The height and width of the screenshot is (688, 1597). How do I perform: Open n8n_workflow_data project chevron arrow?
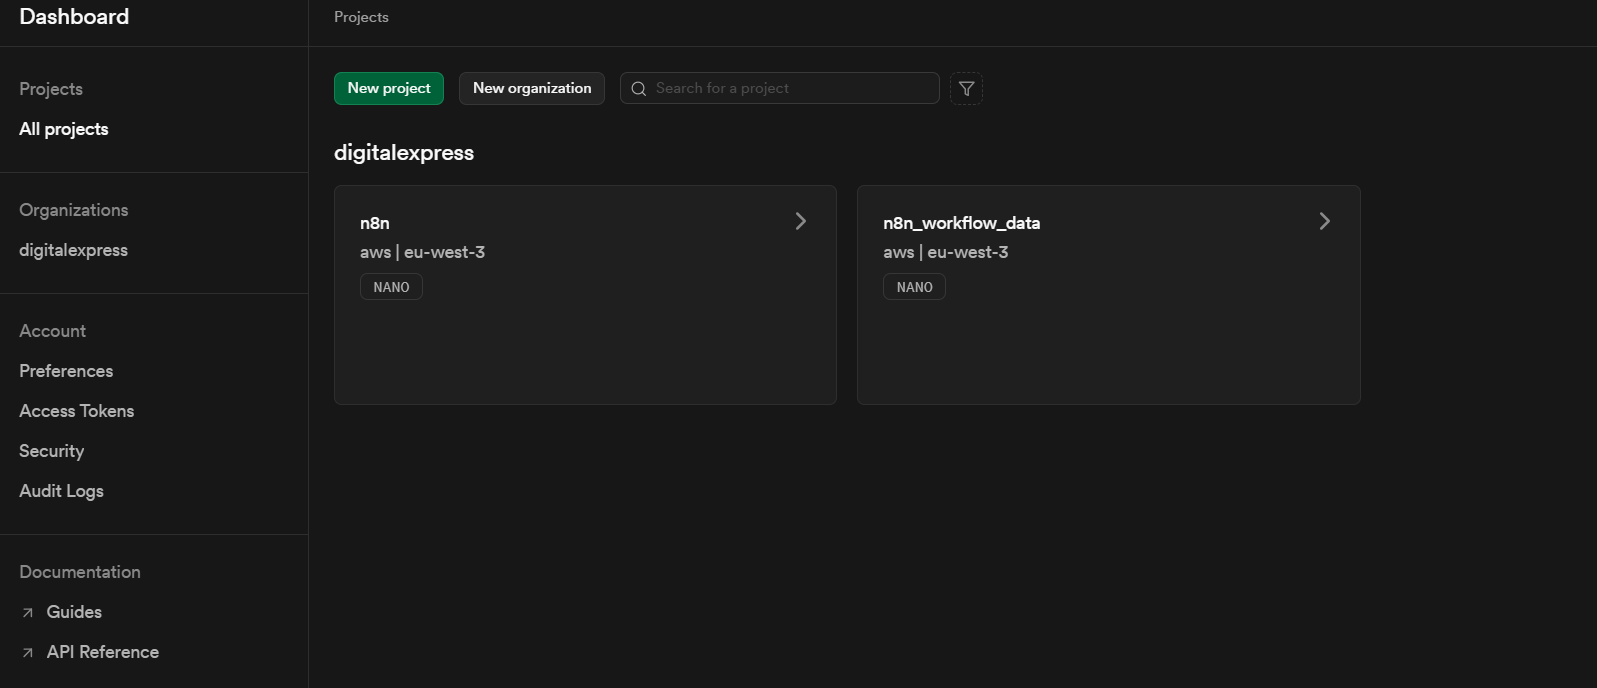point(1325,221)
